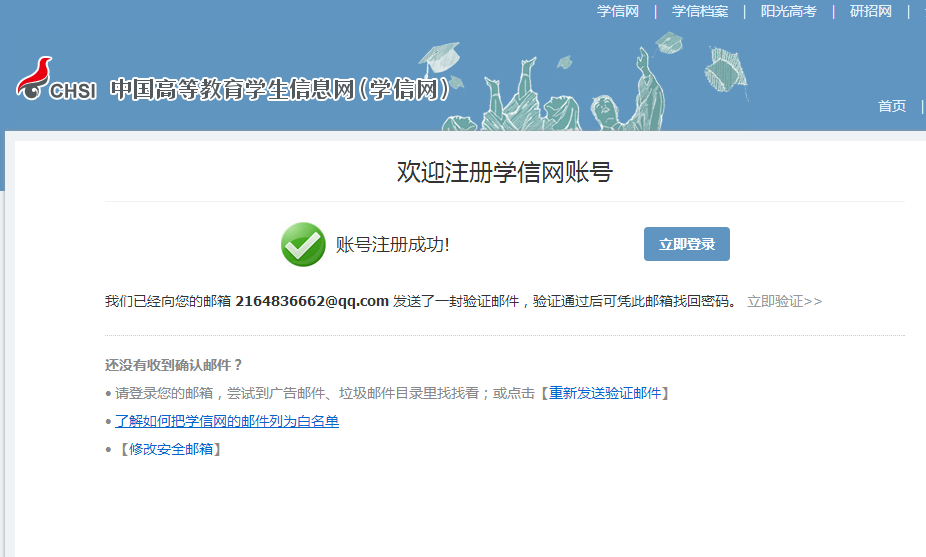Viewport: 926px width, 557px height.
Task: Select the email address 2164836662@qq.com
Action: pyautogui.click(x=312, y=301)
